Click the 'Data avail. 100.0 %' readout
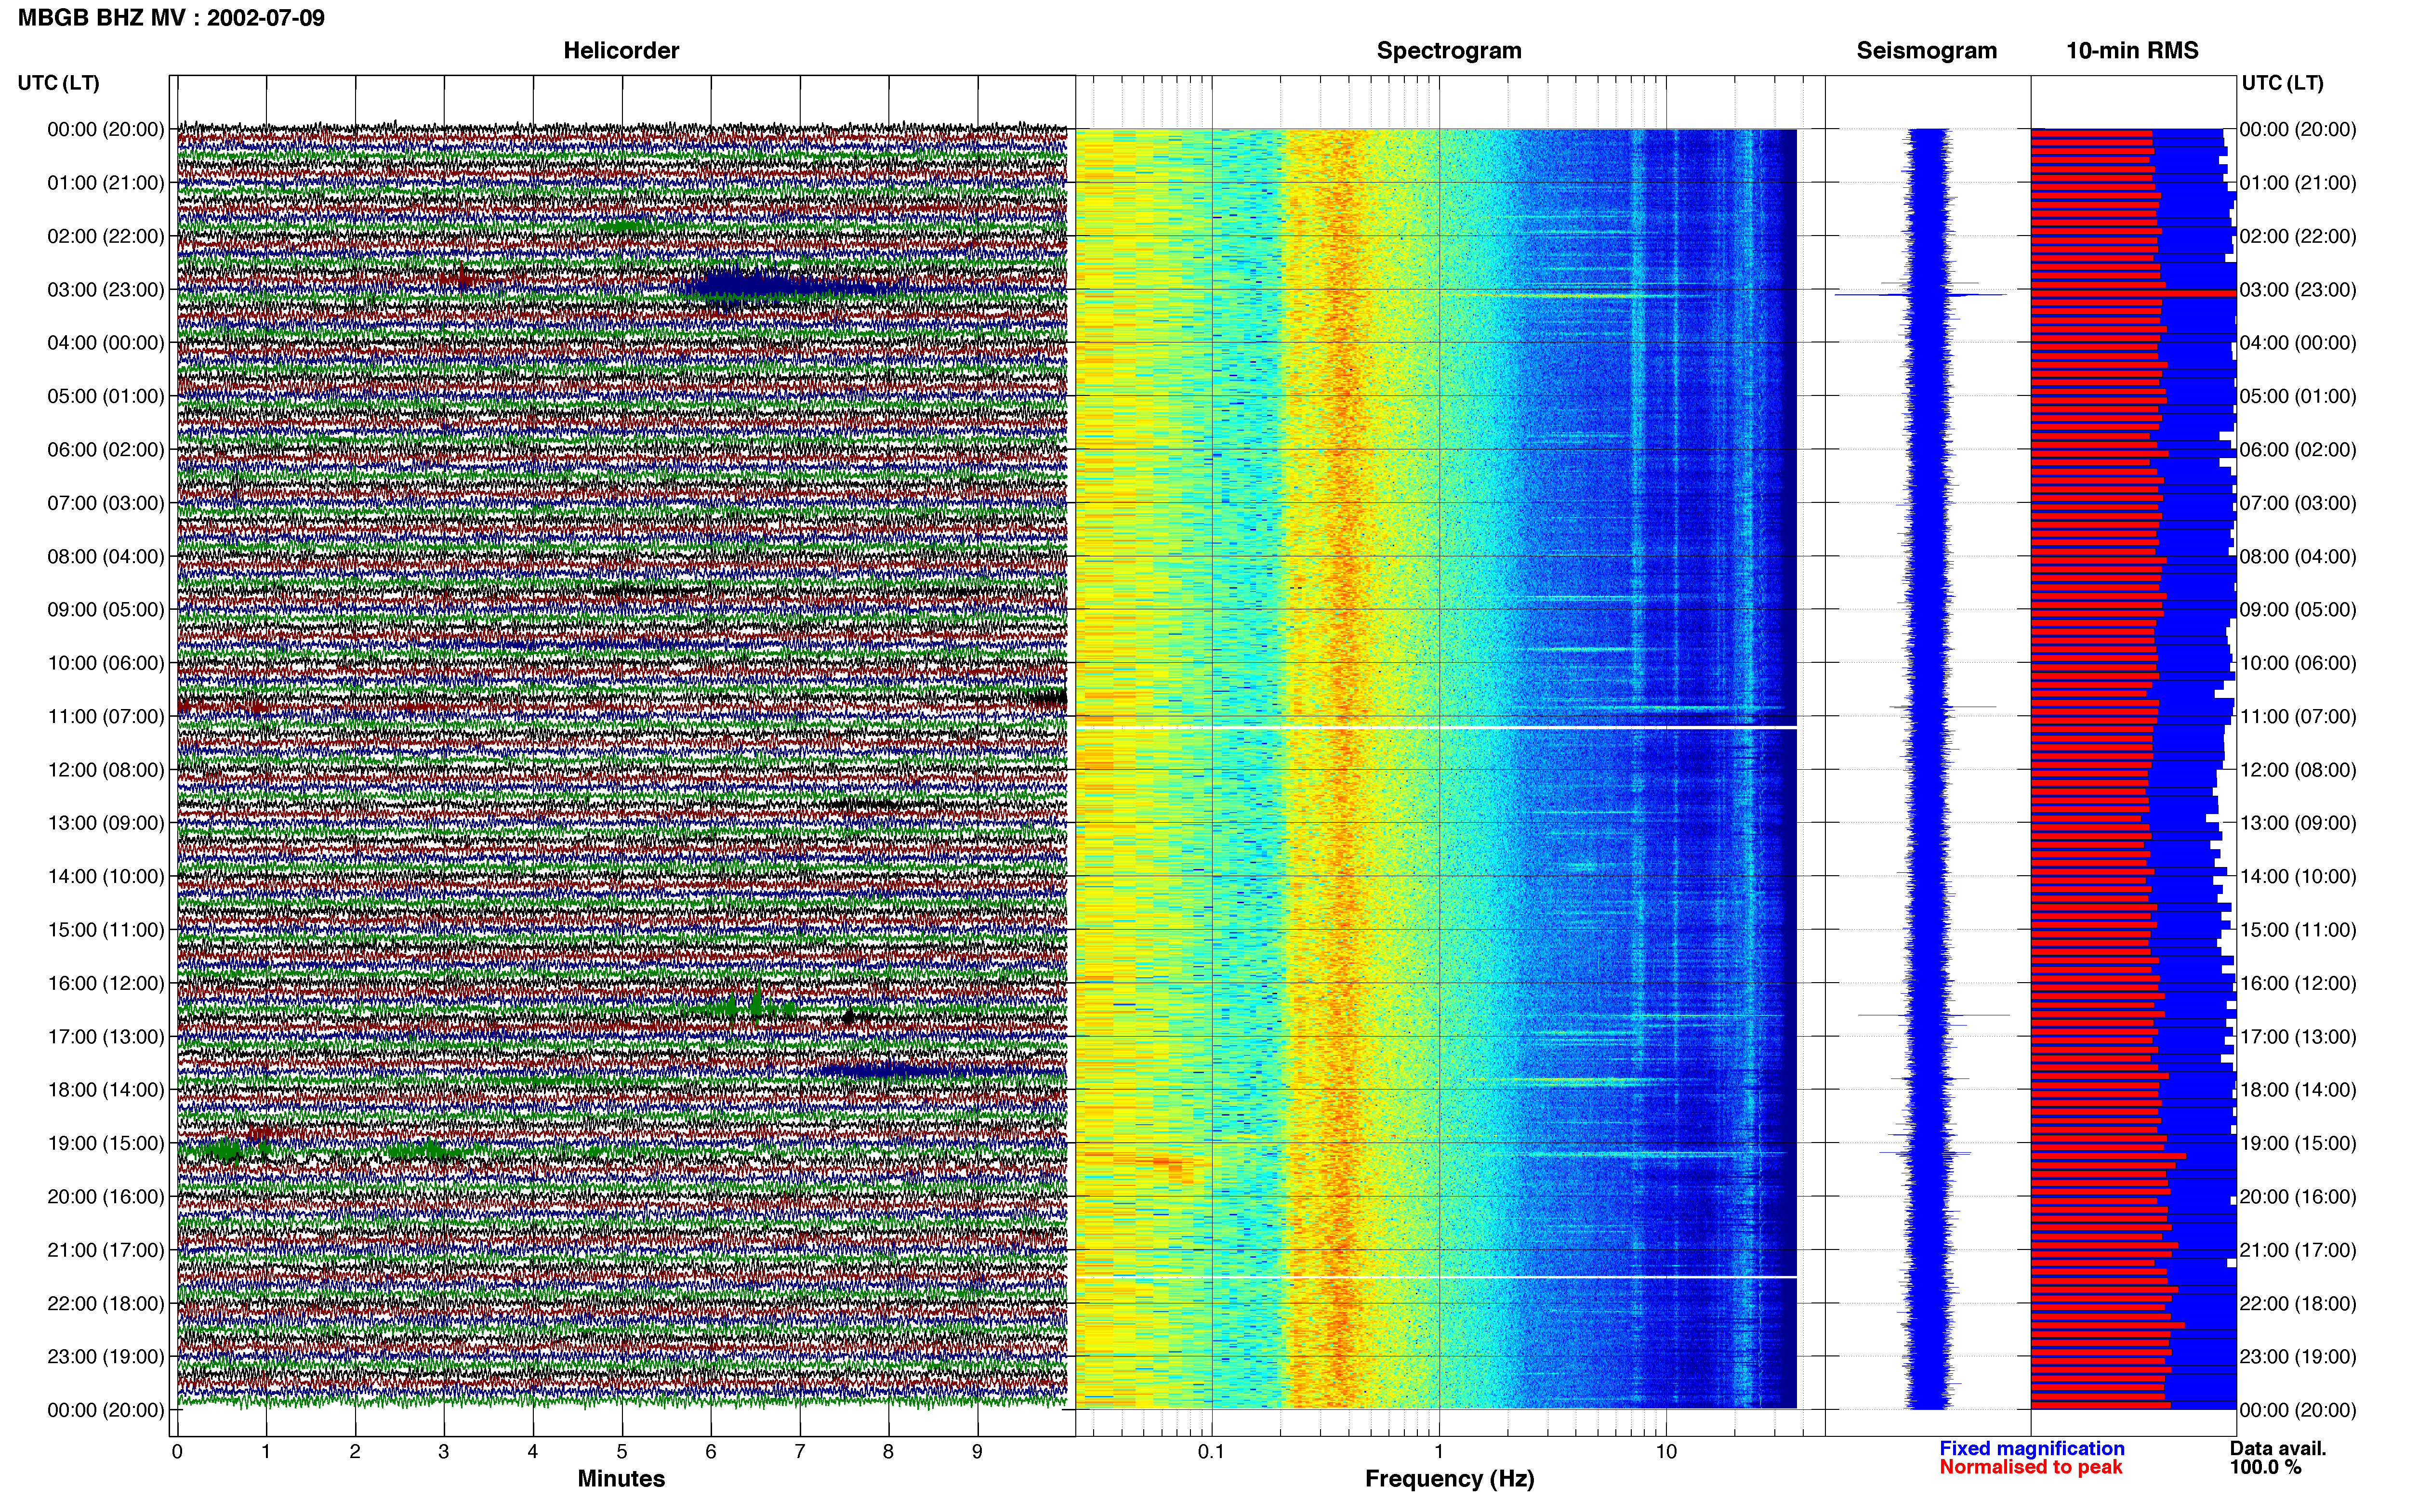Image resolution: width=2418 pixels, height=1512 pixels. [2277, 1458]
